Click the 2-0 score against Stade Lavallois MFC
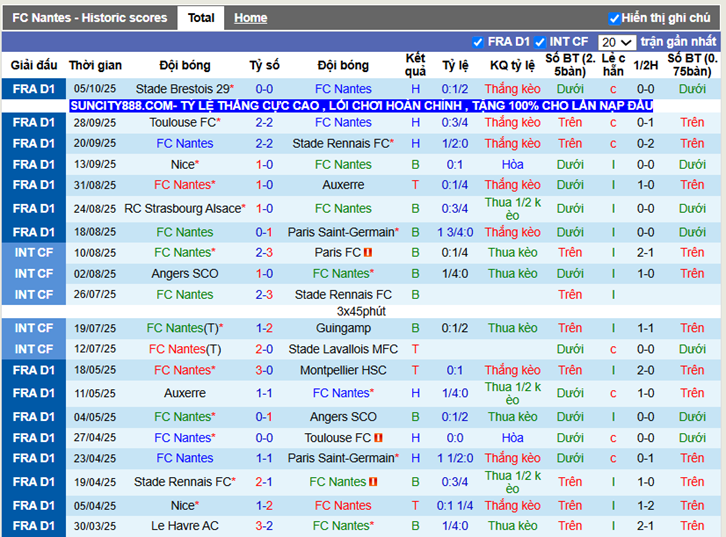Image resolution: width=726 pixels, height=537 pixels. click(x=264, y=349)
